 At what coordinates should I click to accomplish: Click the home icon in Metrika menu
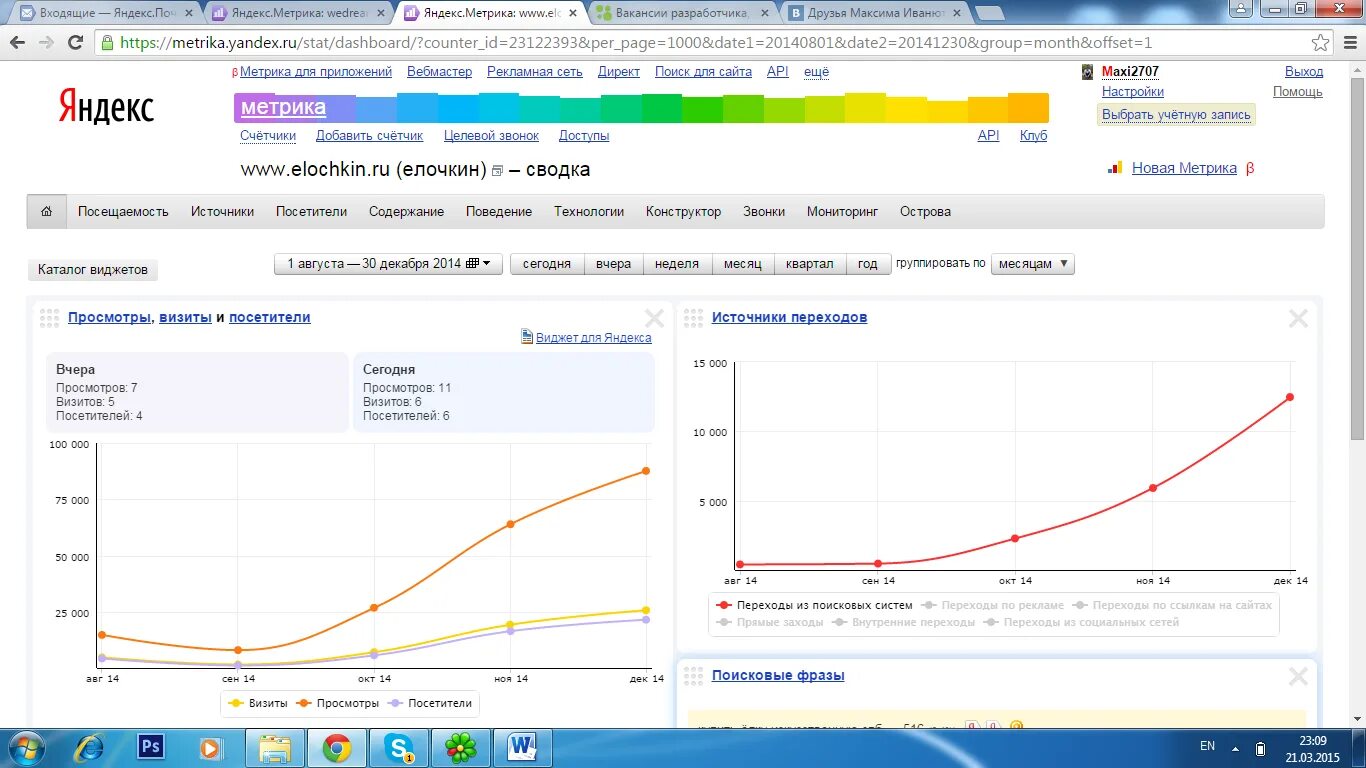46,212
